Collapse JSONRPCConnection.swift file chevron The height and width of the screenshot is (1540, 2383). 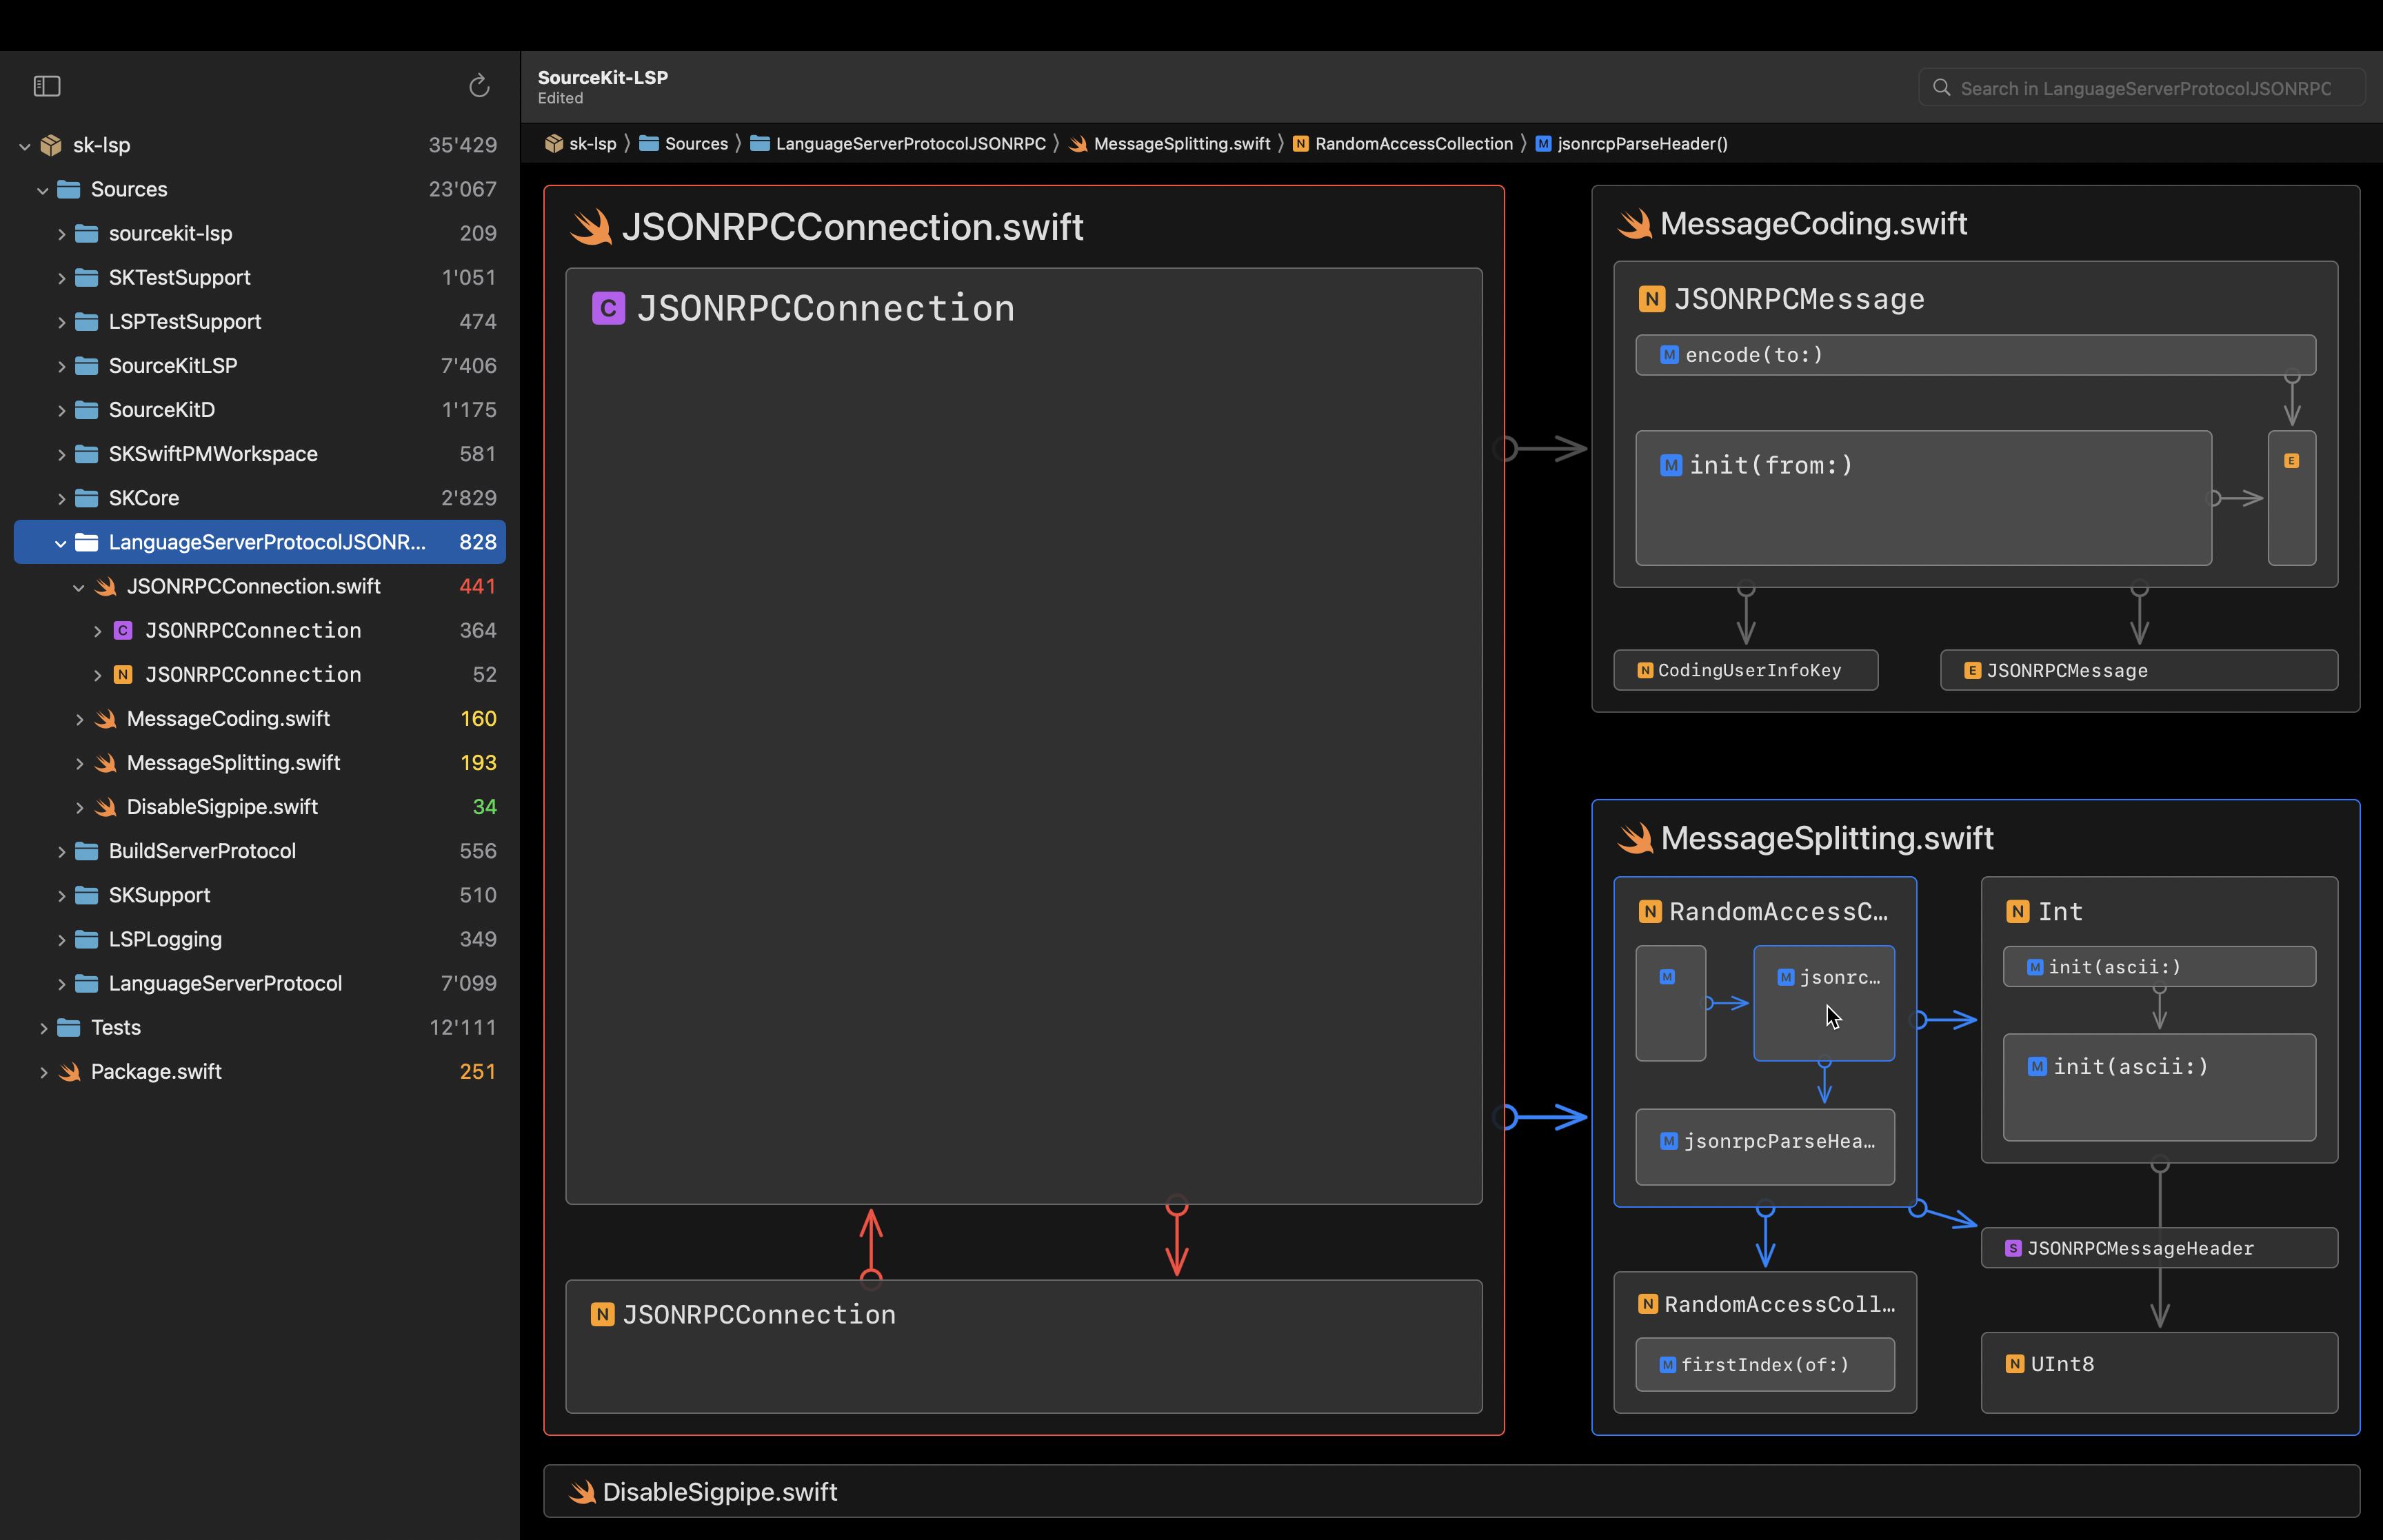[x=79, y=587]
